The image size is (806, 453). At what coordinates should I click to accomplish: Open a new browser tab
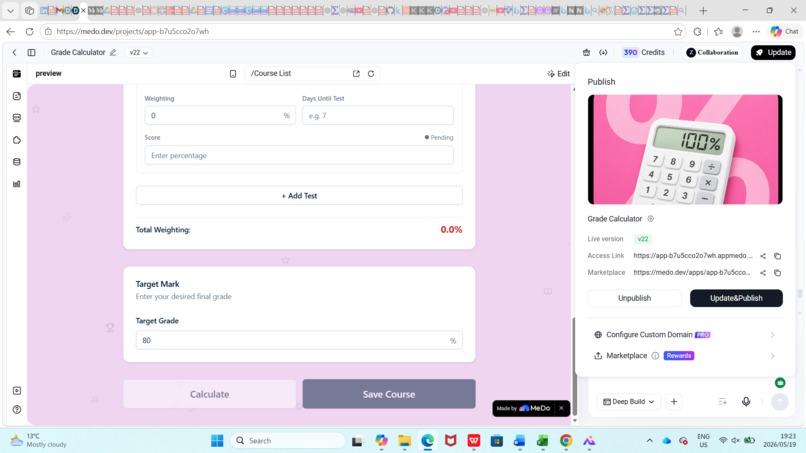(703, 10)
